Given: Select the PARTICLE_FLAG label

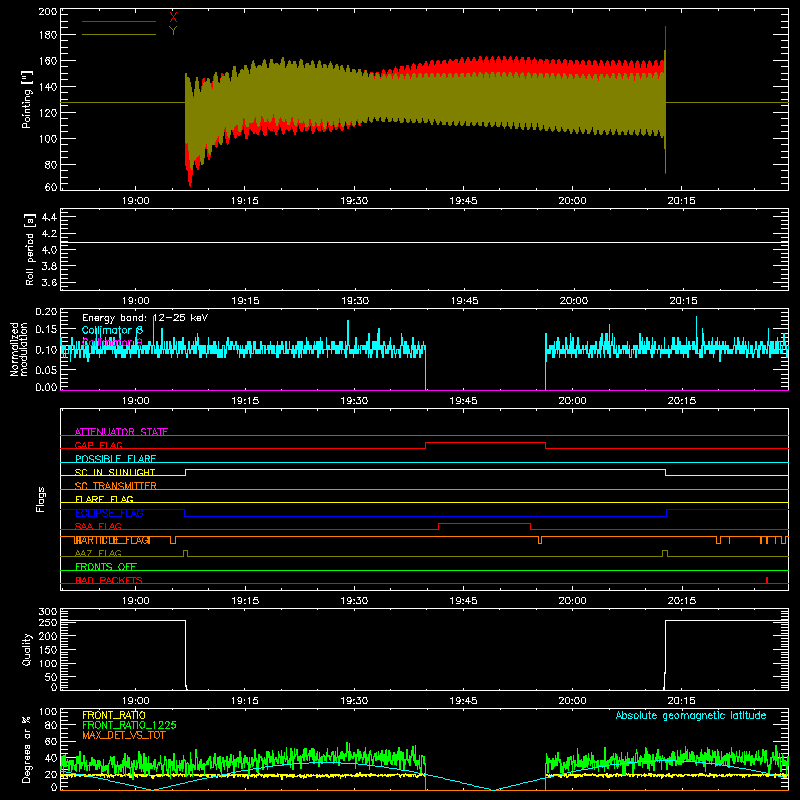Looking at the screenshot, I should [x=112, y=540].
